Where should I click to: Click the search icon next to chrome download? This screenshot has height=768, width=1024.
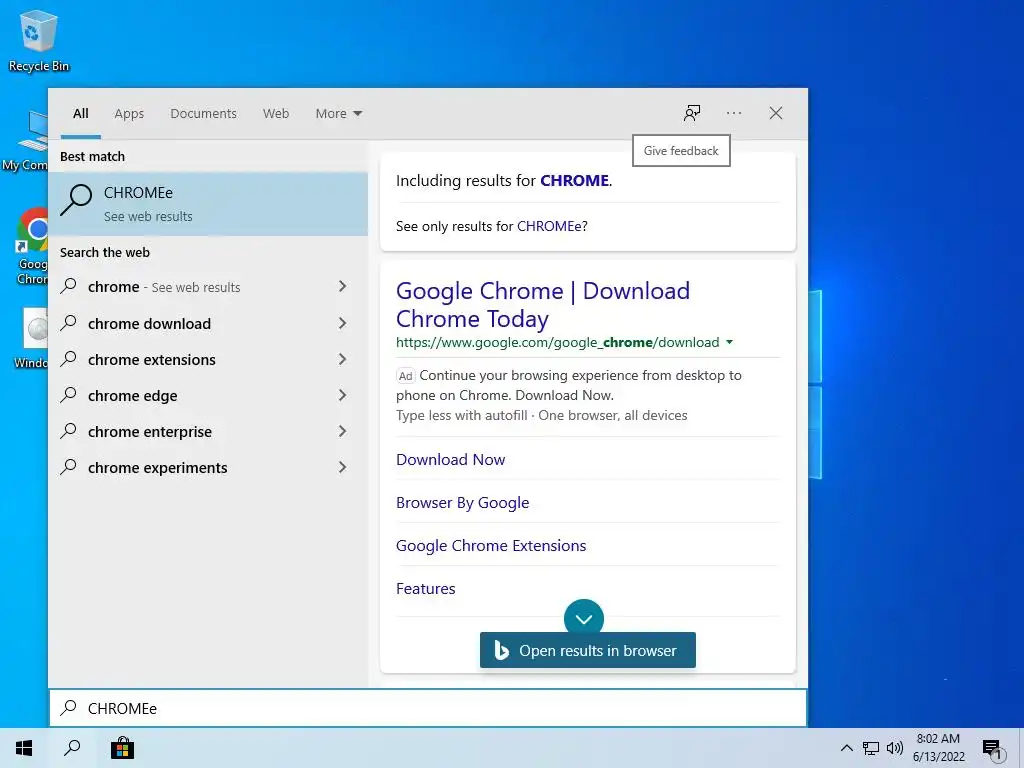[x=69, y=323]
